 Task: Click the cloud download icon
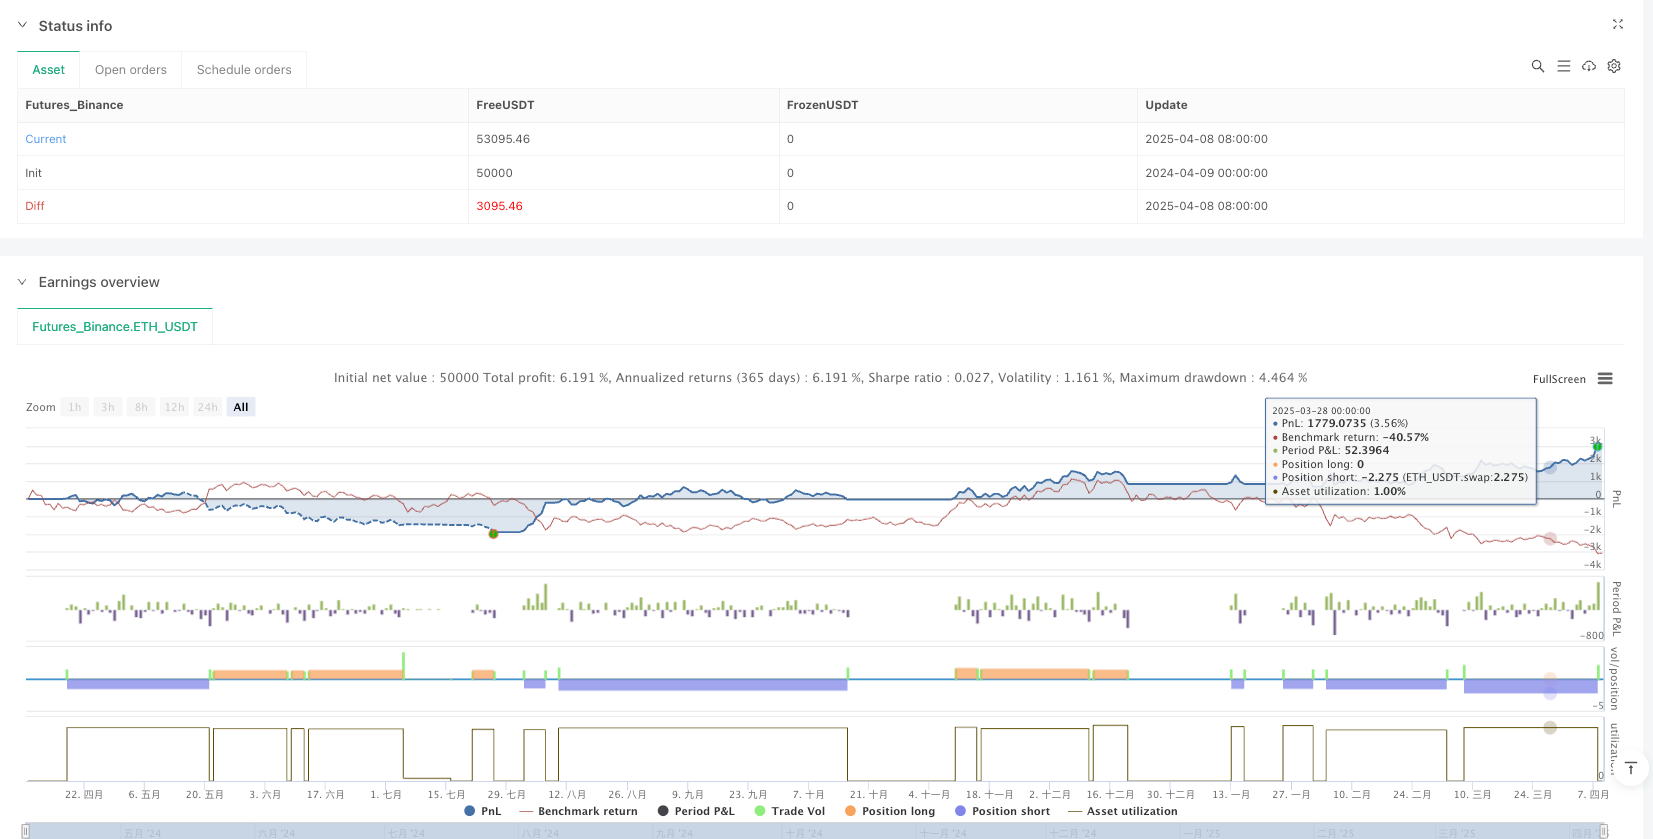pyautogui.click(x=1589, y=66)
